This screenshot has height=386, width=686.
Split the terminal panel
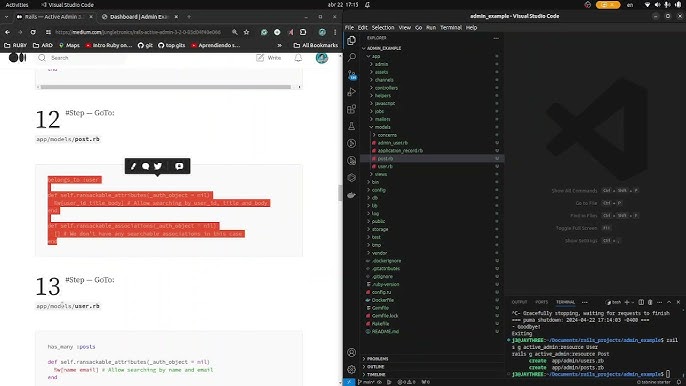pos(641,302)
